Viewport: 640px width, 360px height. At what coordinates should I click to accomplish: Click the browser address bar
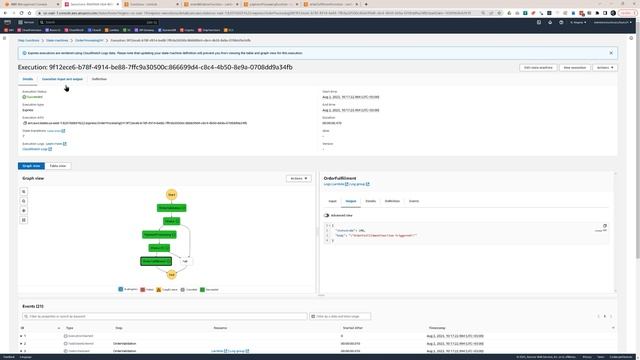click(x=261, y=13)
